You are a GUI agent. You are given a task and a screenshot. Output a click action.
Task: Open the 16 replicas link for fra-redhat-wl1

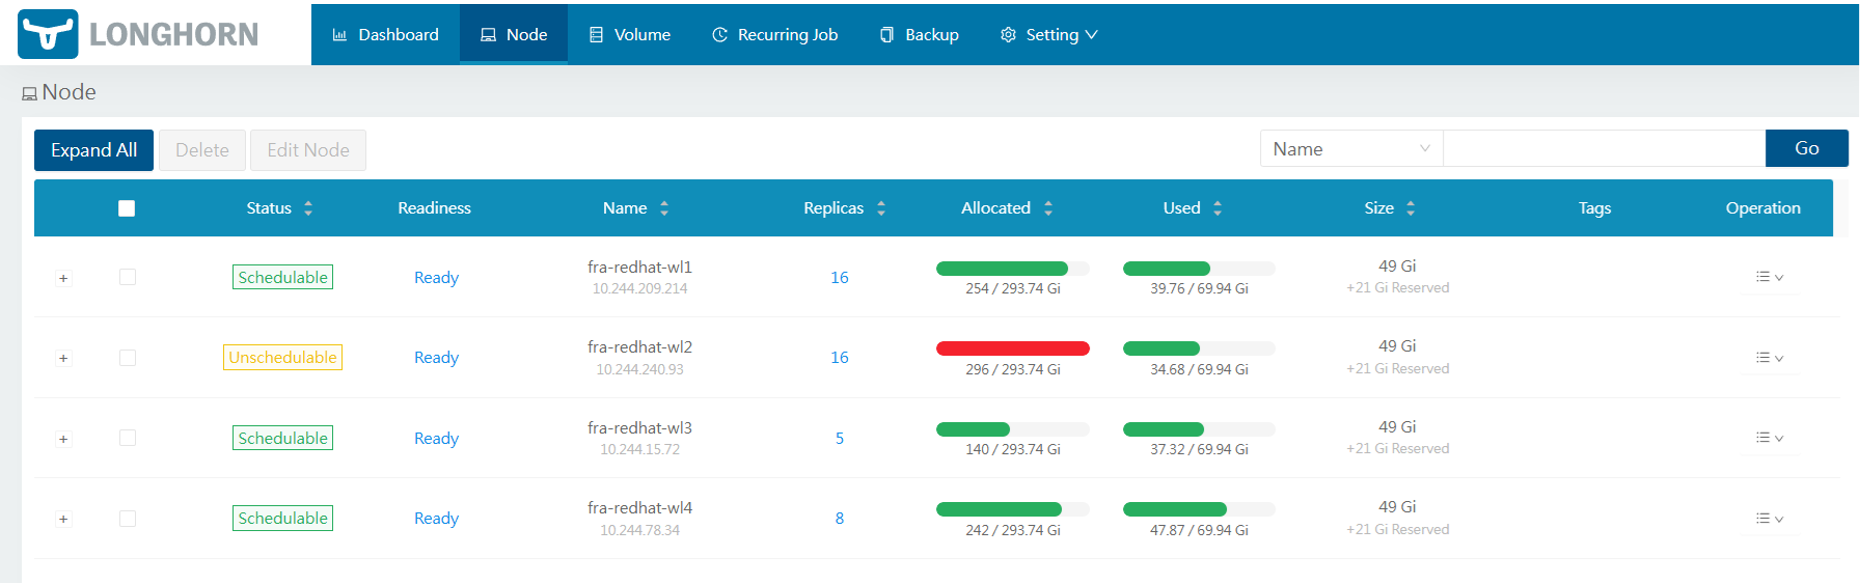click(x=839, y=277)
